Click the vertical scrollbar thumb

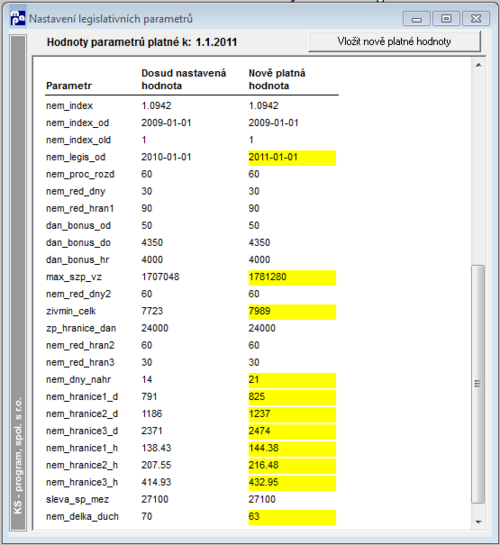(x=478, y=384)
